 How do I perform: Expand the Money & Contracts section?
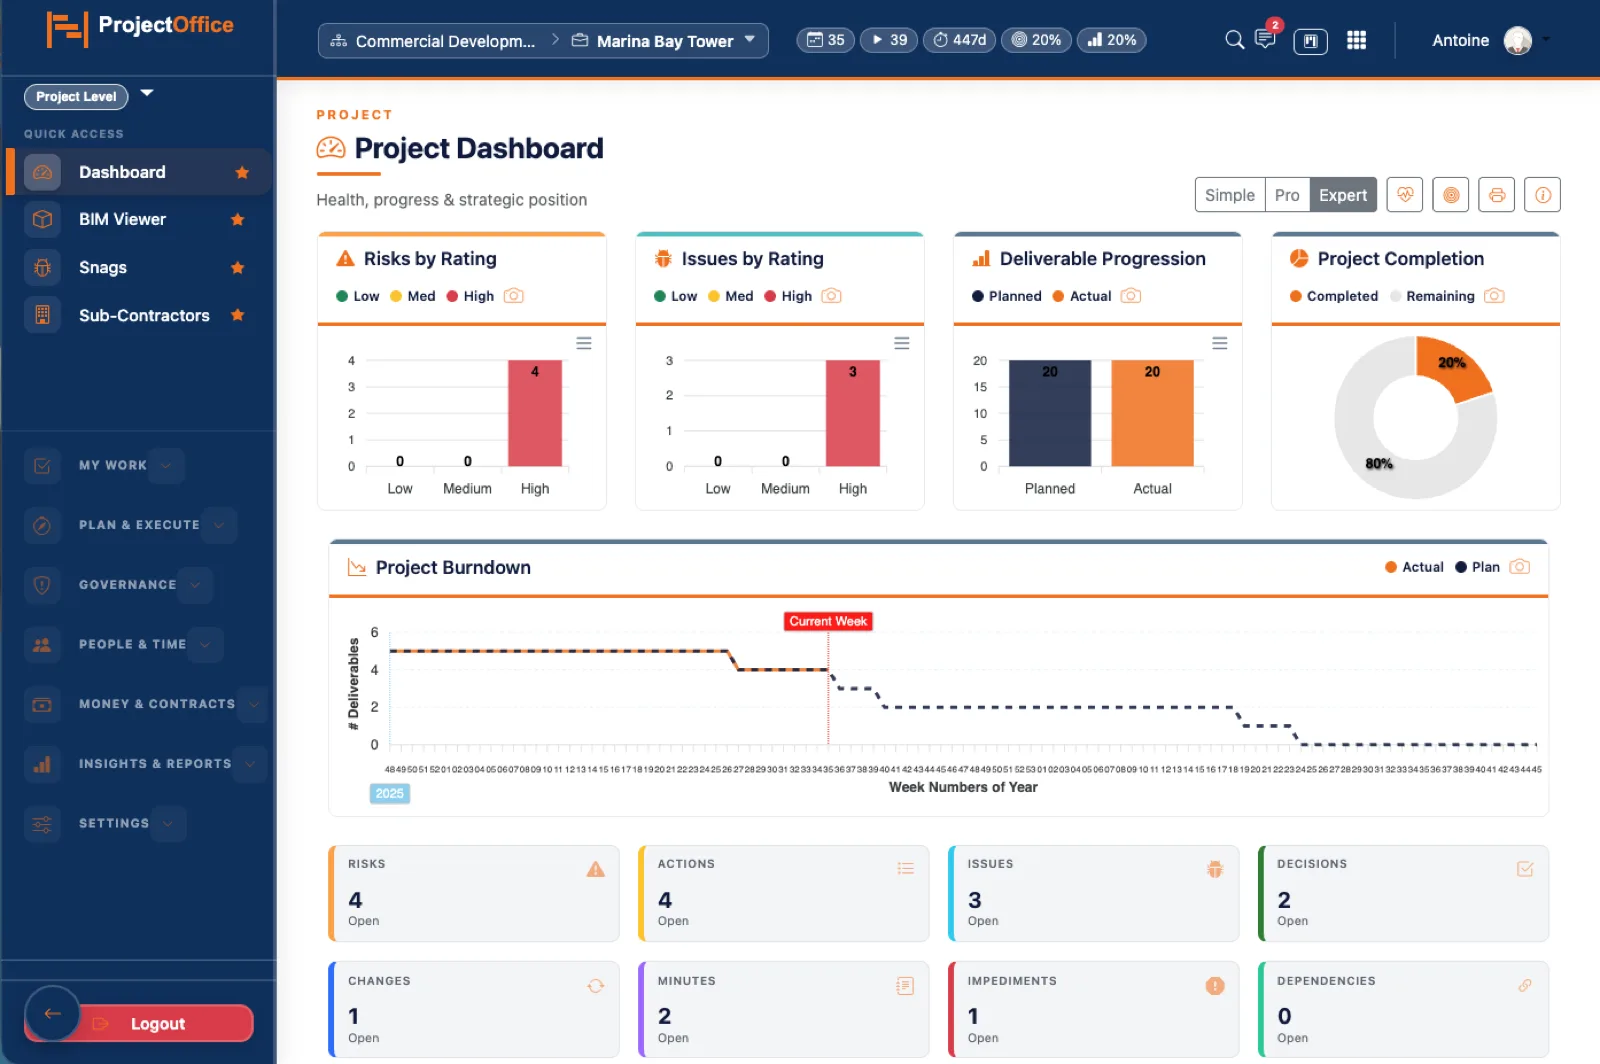click(254, 704)
